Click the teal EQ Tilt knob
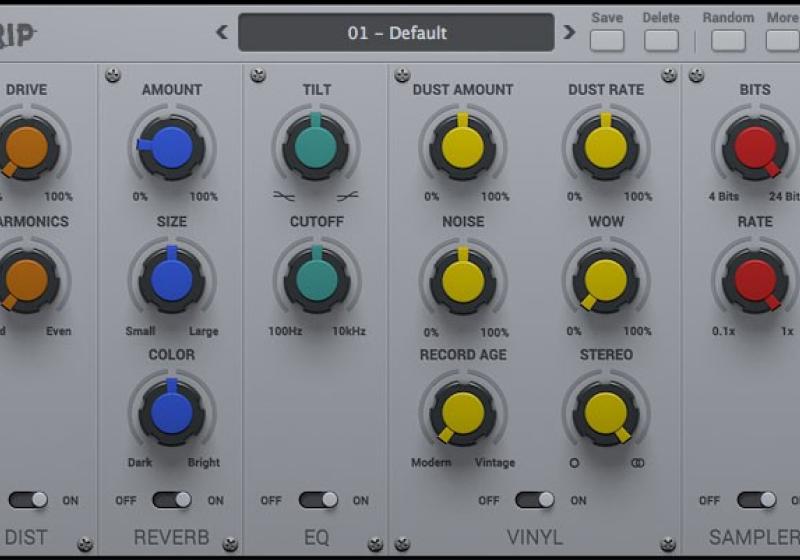The width and height of the screenshot is (800, 560). pyautogui.click(x=316, y=147)
